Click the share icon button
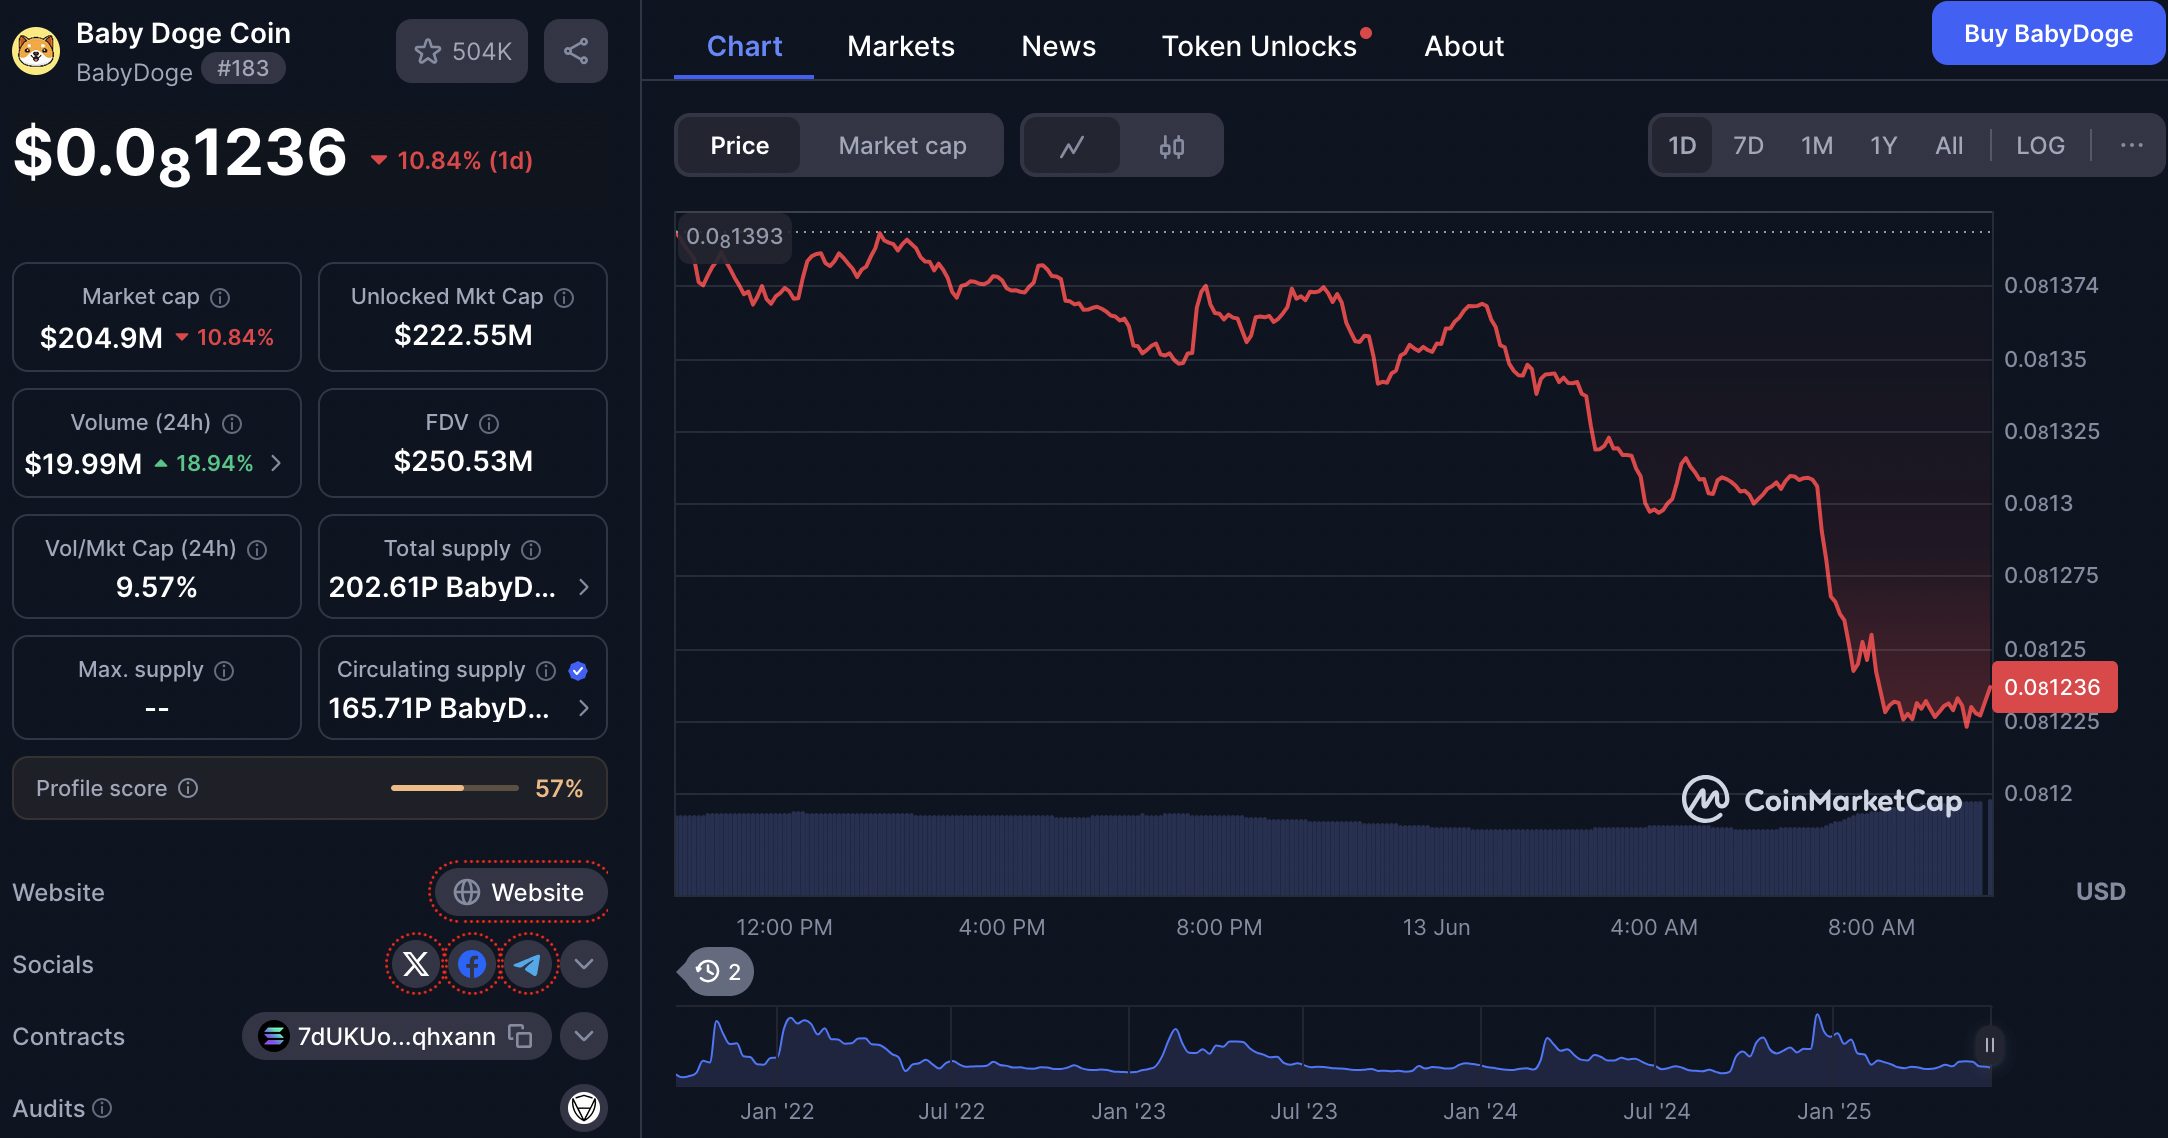This screenshot has width=2168, height=1138. (576, 51)
